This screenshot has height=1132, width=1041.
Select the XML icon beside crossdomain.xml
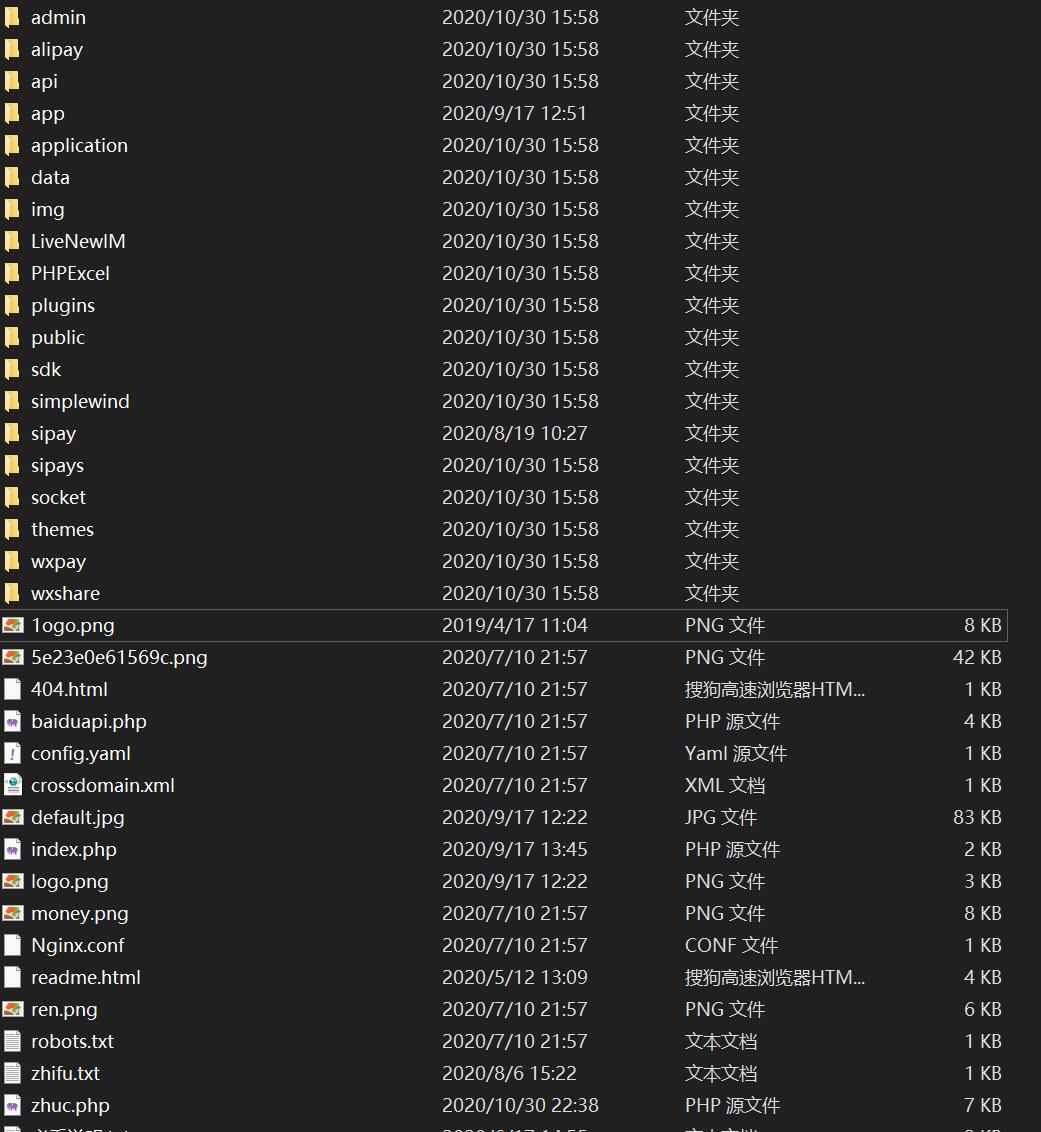pos(12,786)
